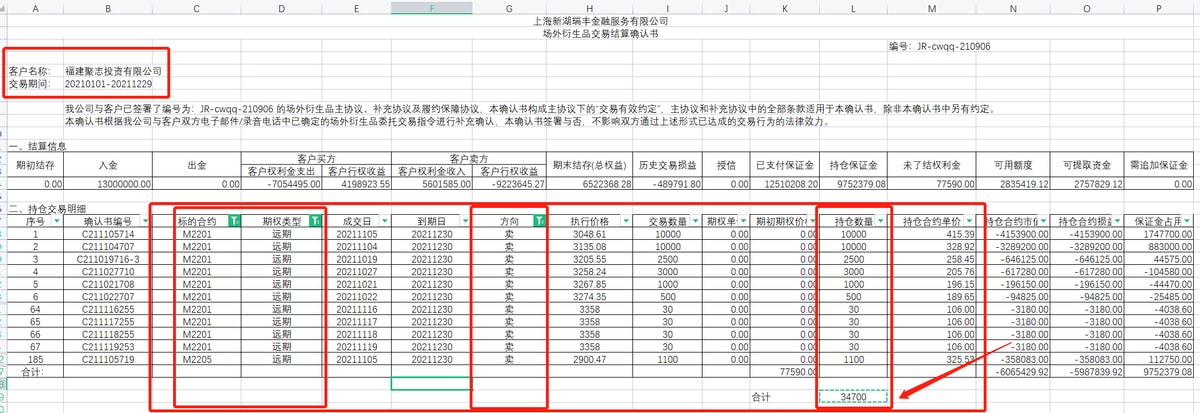Image resolution: width=1200 pixels, height=413 pixels.
Task: Open filter dropdown for 确认书编号 column
Action: 143,221
